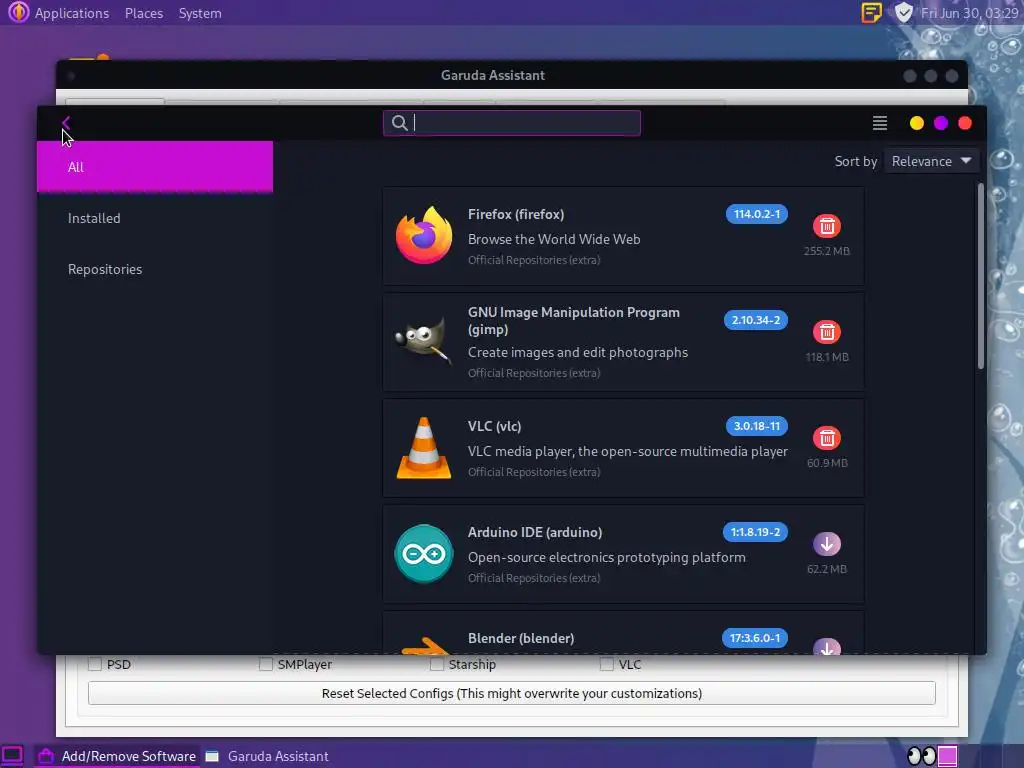The height and width of the screenshot is (768, 1024).
Task: Select the Repositories category tab
Action: pos(155,269)
